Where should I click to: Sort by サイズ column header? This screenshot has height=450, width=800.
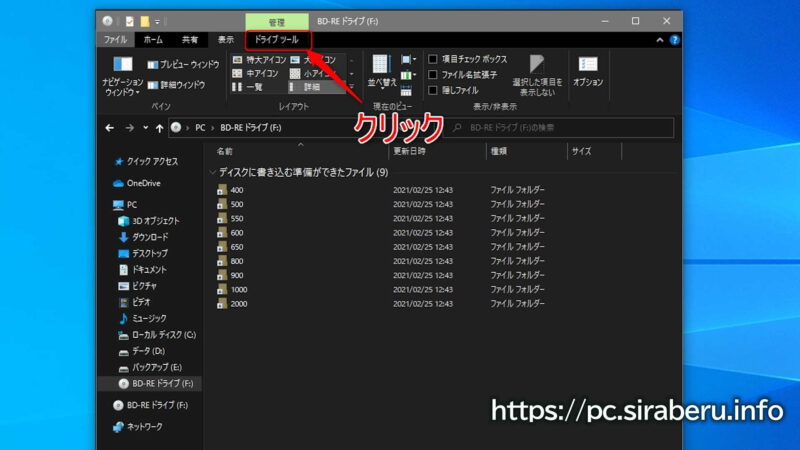[581, 152]
